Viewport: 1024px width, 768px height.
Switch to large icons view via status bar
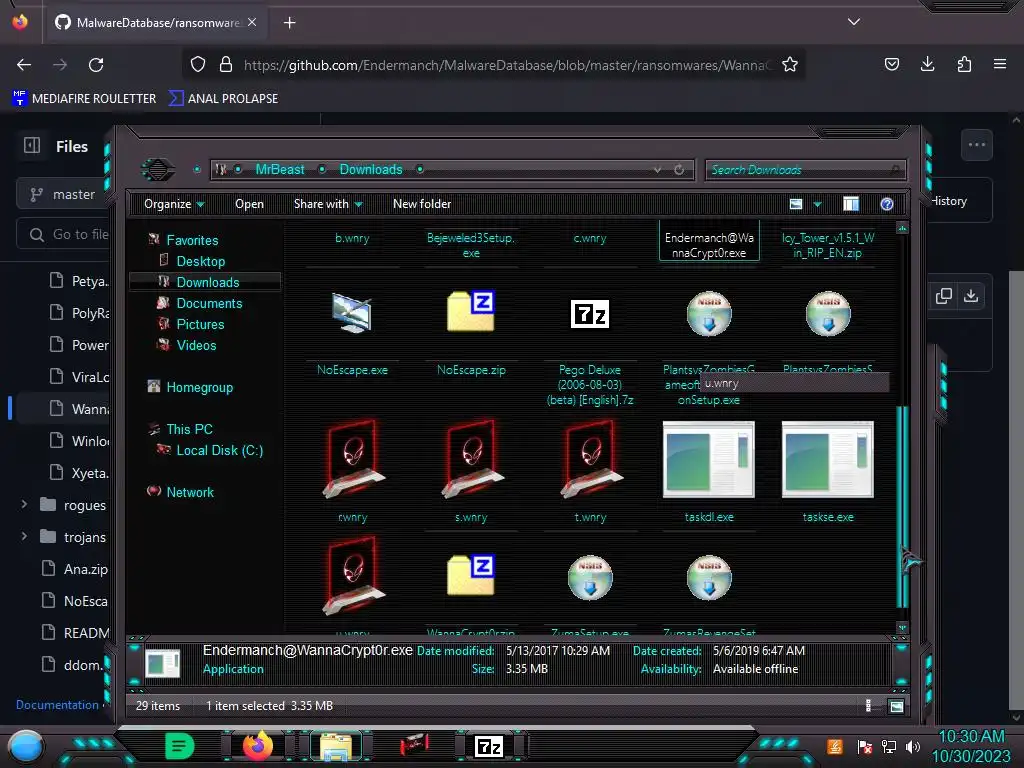897,706
